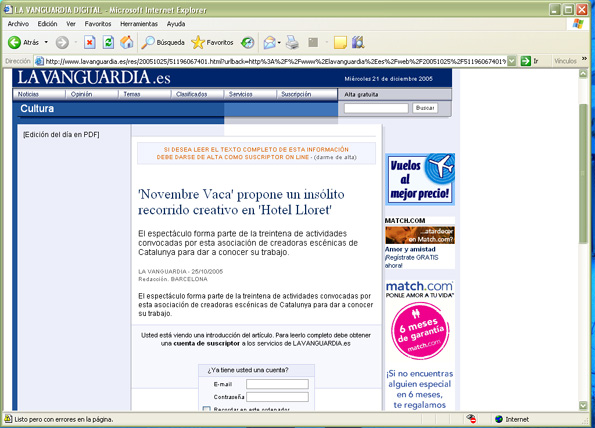Click the Buscar button
This screenshot has width=595, height=428.
tap(425, 108)
